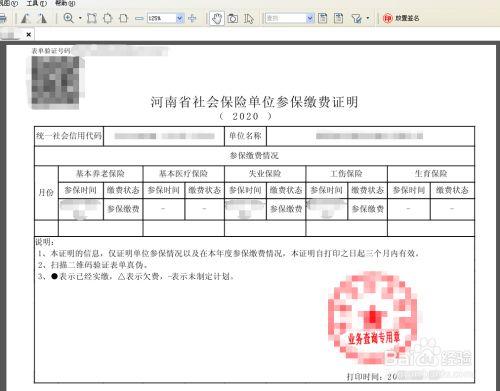
Task: Rotate the page counterclockwise
Action: click(26, 18)
